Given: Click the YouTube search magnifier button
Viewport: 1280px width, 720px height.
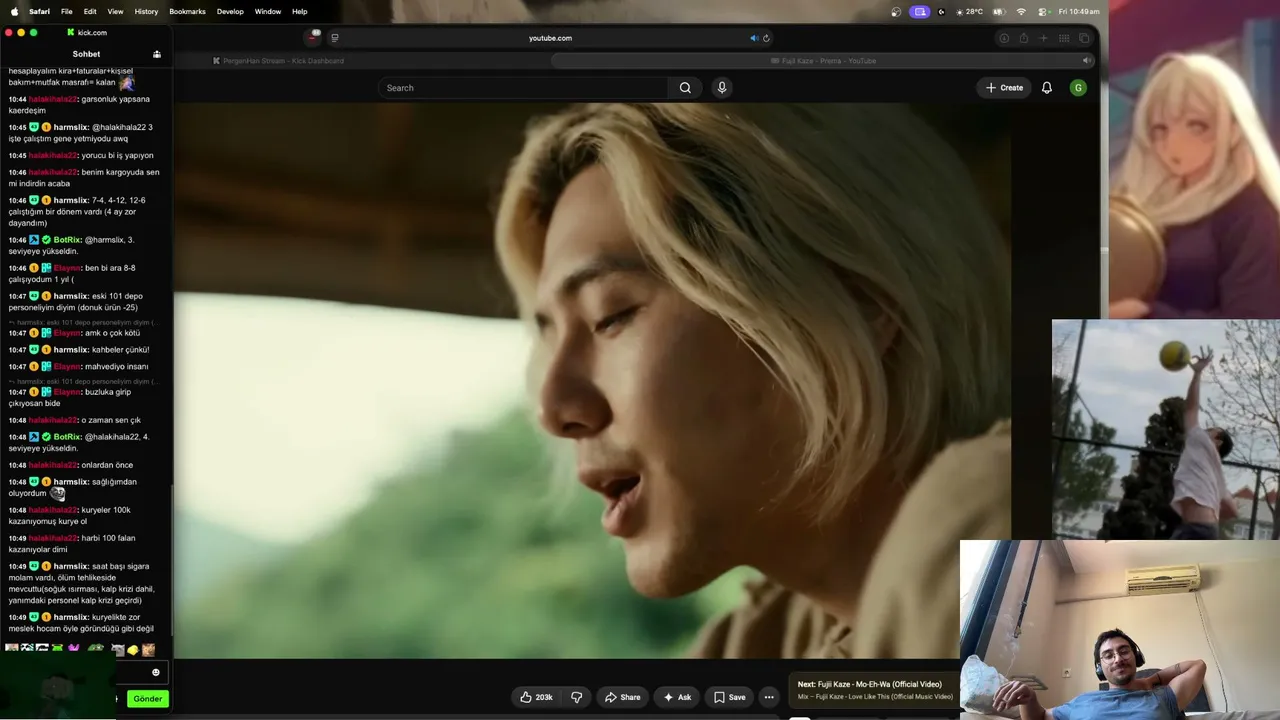Looking at the screenshot, I should pyautogui.click(x=685, y=88).
